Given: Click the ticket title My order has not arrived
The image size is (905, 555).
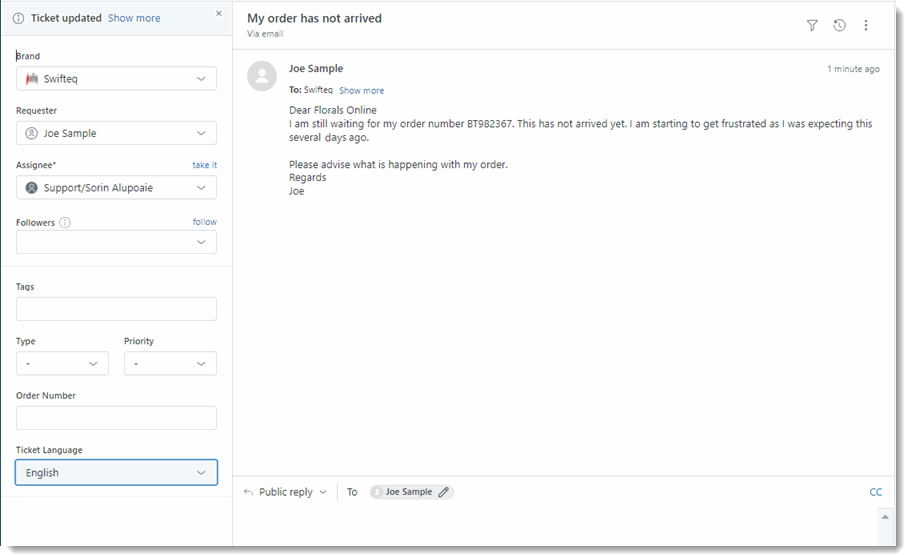Looking at the screenshot, I should (315, 18).
